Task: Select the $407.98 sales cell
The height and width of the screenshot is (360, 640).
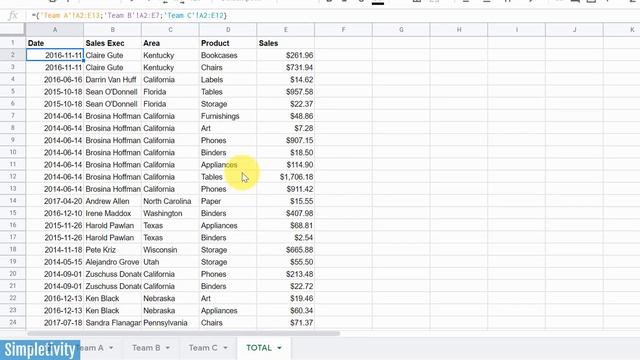Action: click(286, 213)
